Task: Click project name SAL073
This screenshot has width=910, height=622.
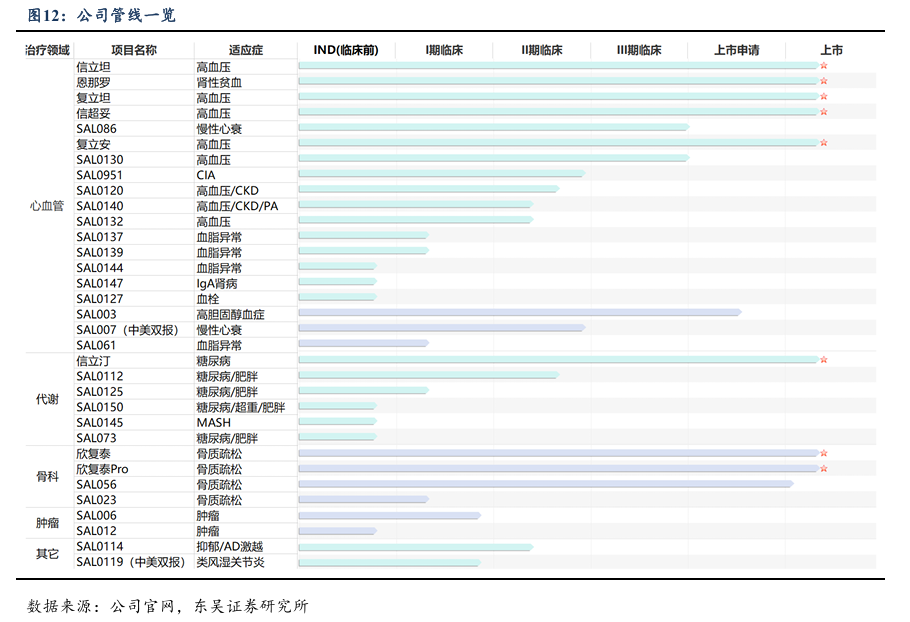Action: point(96,438)
